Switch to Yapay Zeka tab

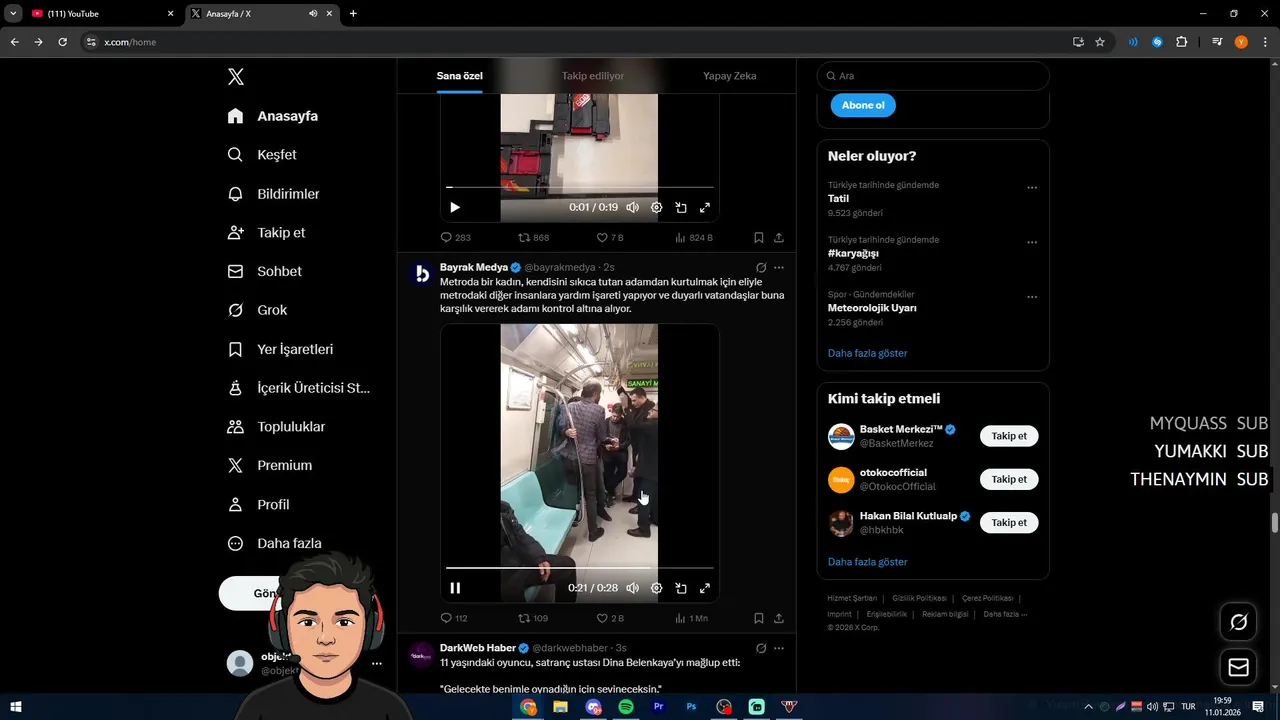click(730, 76)
